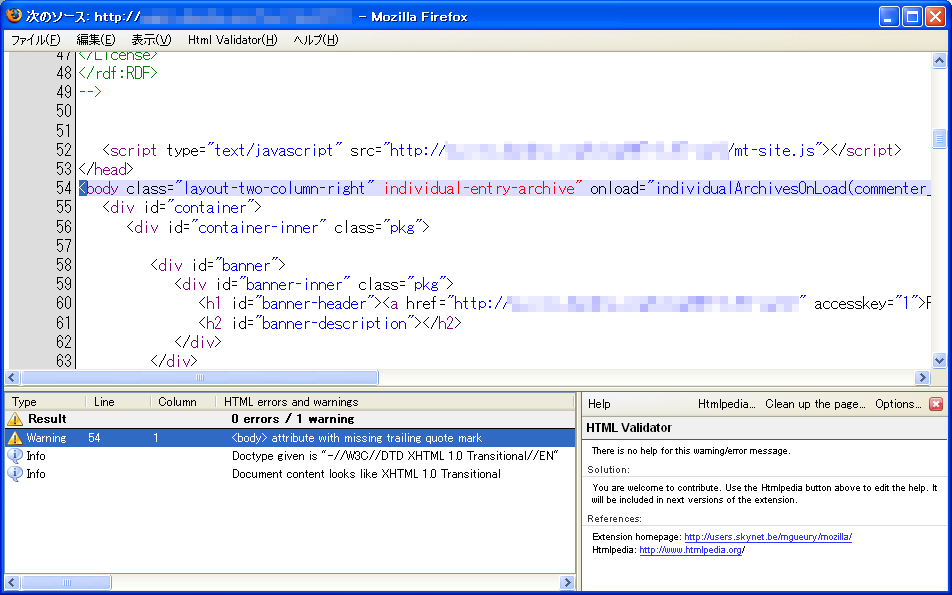The image size is (952, 595).
Task: Click the script tag on line 52
Action: [x=502, y=150]
